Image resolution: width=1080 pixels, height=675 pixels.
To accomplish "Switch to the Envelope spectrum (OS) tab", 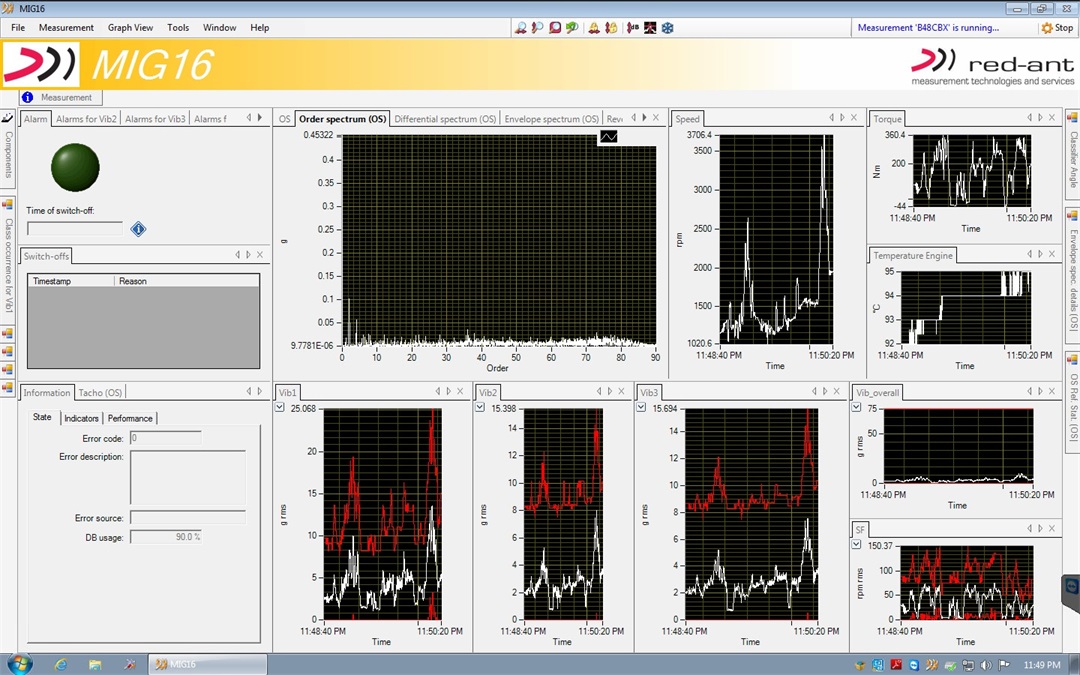I will [x=551, y=119].
